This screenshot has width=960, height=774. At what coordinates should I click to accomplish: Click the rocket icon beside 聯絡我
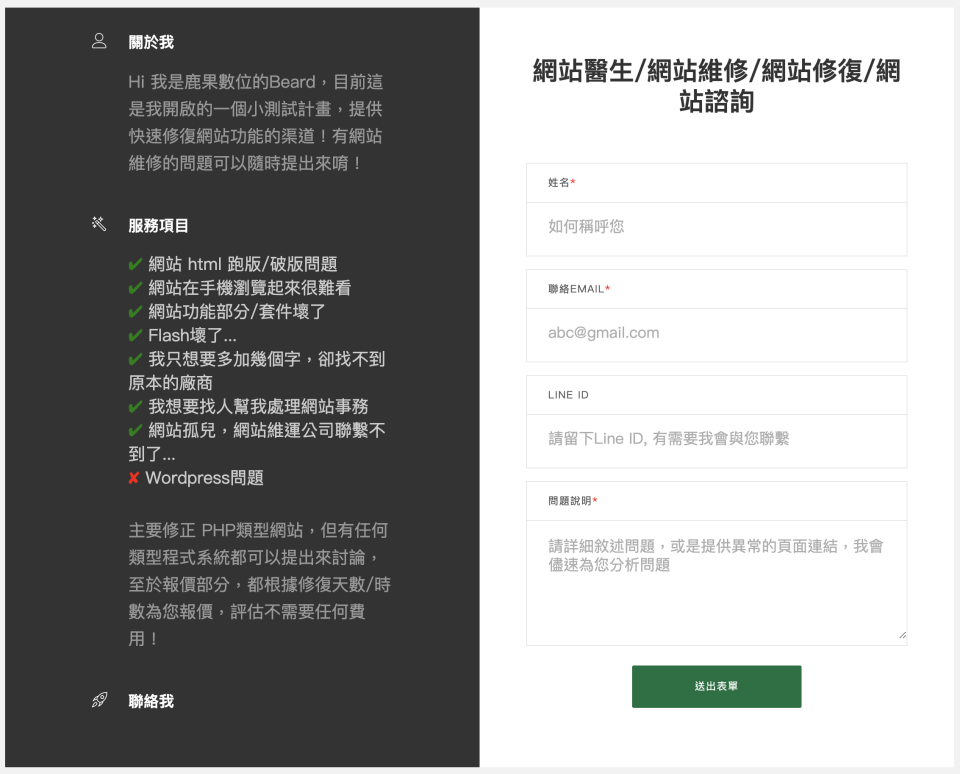[x=99, y=700]
